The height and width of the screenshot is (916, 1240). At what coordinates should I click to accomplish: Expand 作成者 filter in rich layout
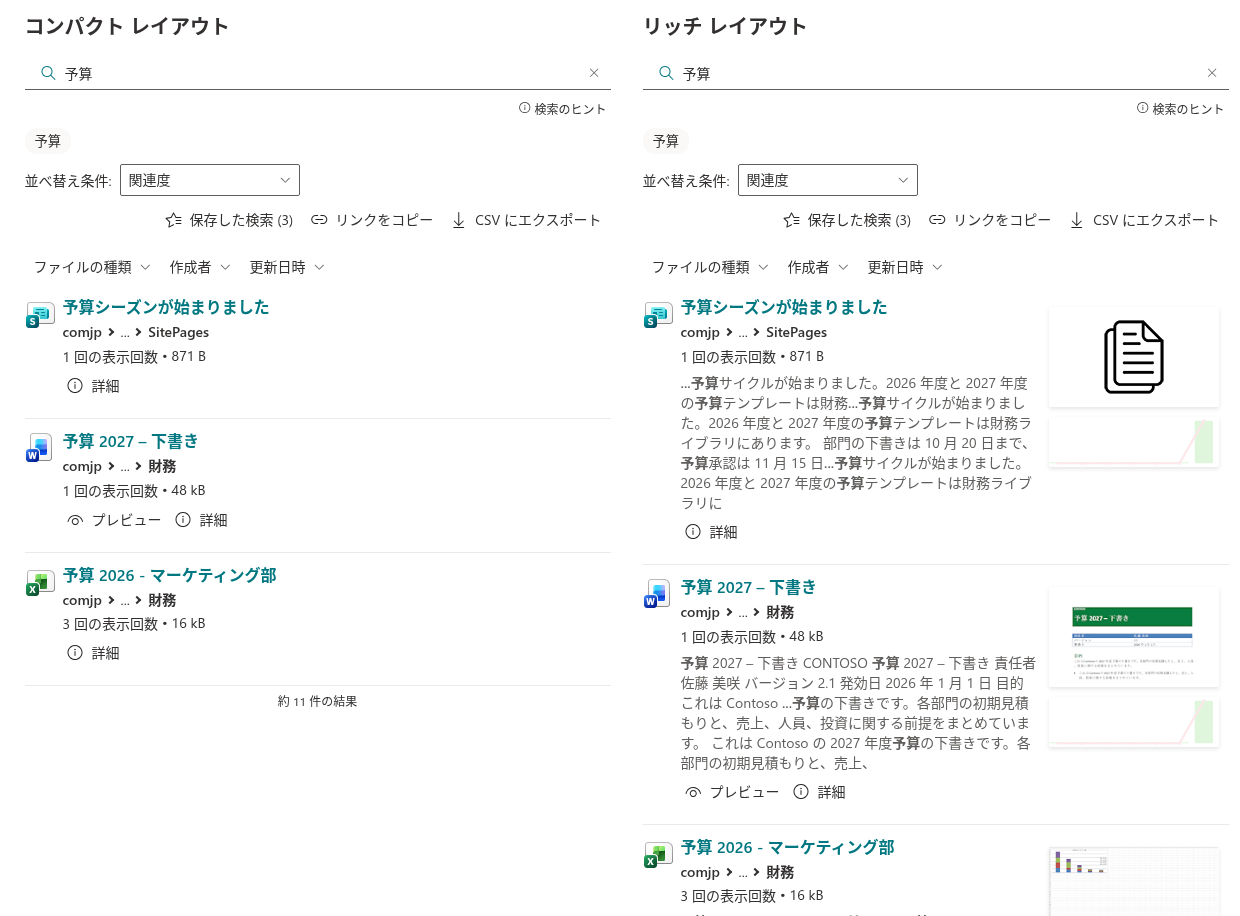pos(818,267)
